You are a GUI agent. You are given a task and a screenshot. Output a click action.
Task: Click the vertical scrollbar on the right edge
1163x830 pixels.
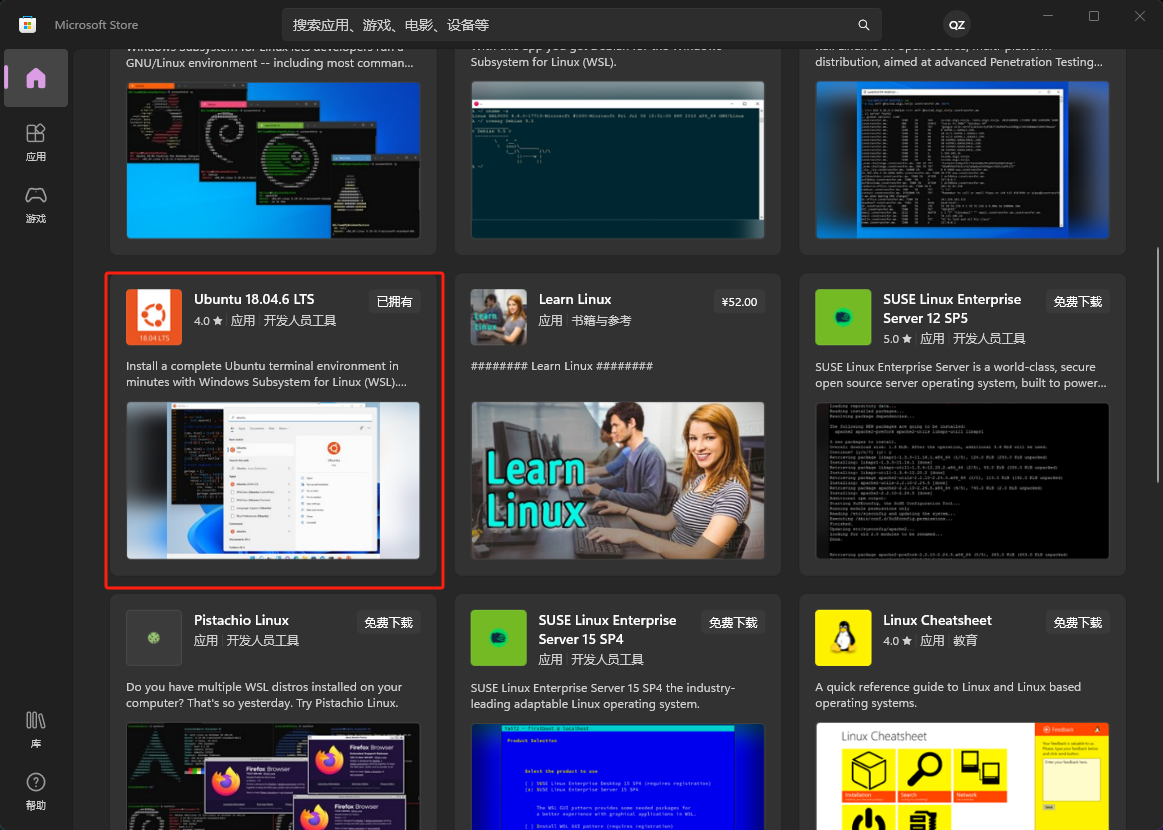(1157, 363)
